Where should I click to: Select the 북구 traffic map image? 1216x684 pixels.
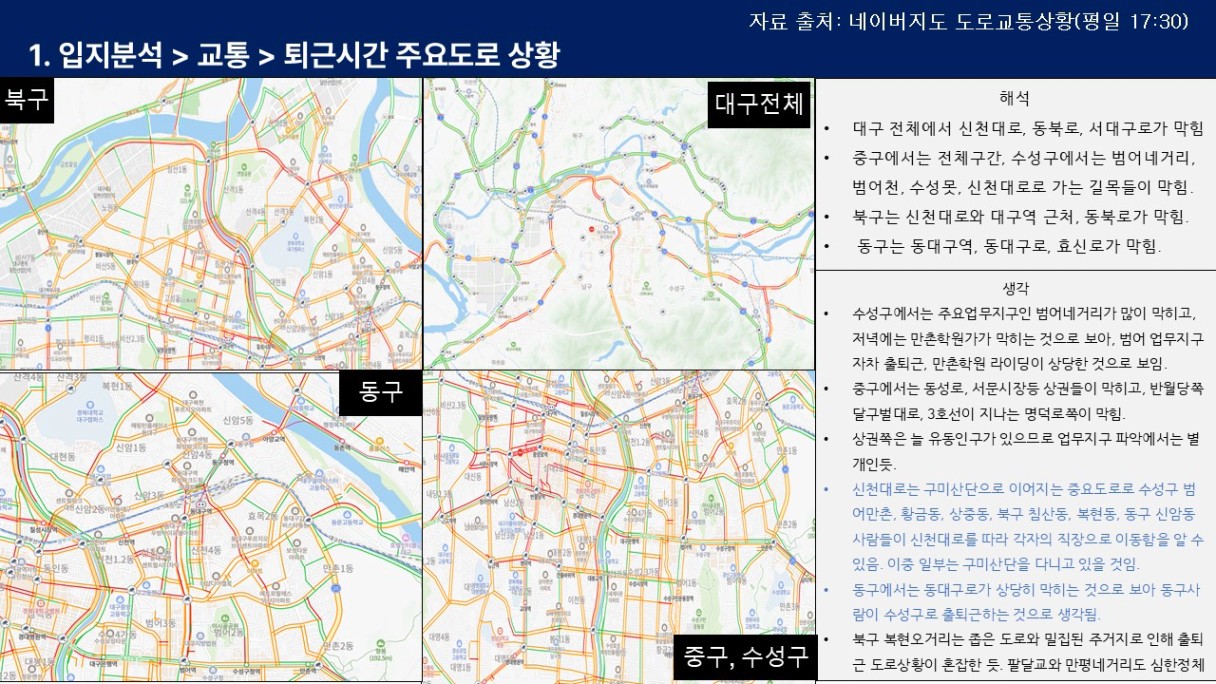pos(211,225)
